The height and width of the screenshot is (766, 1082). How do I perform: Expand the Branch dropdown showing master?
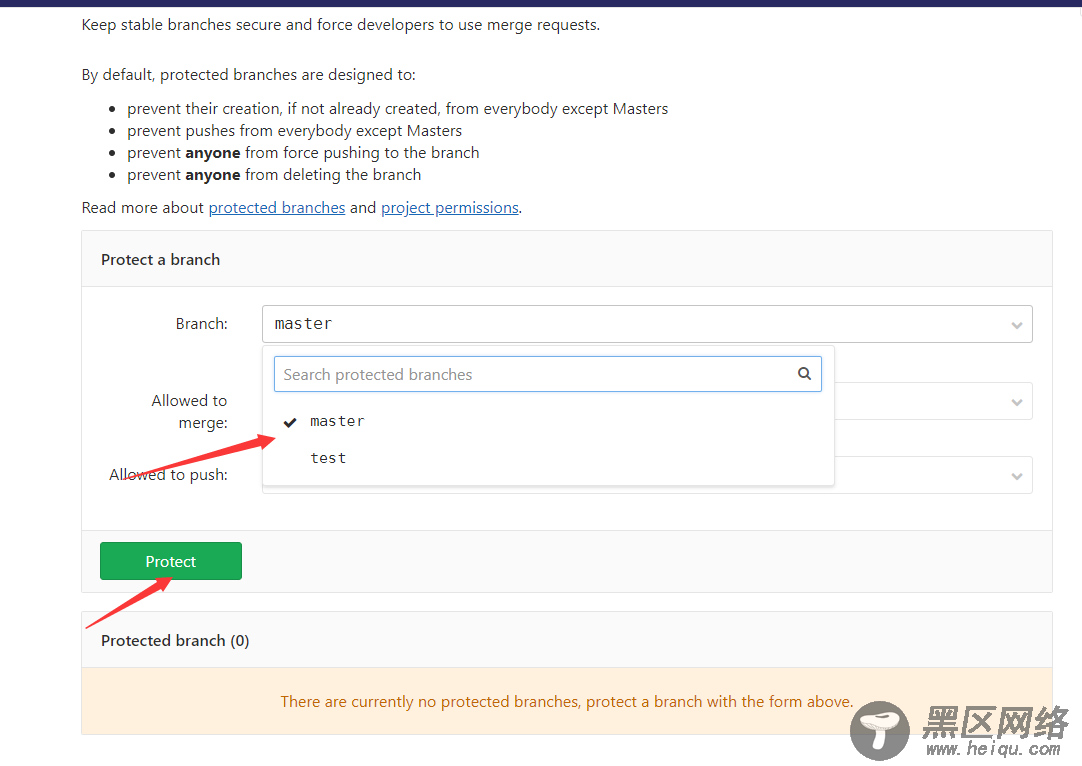(647, 324)
